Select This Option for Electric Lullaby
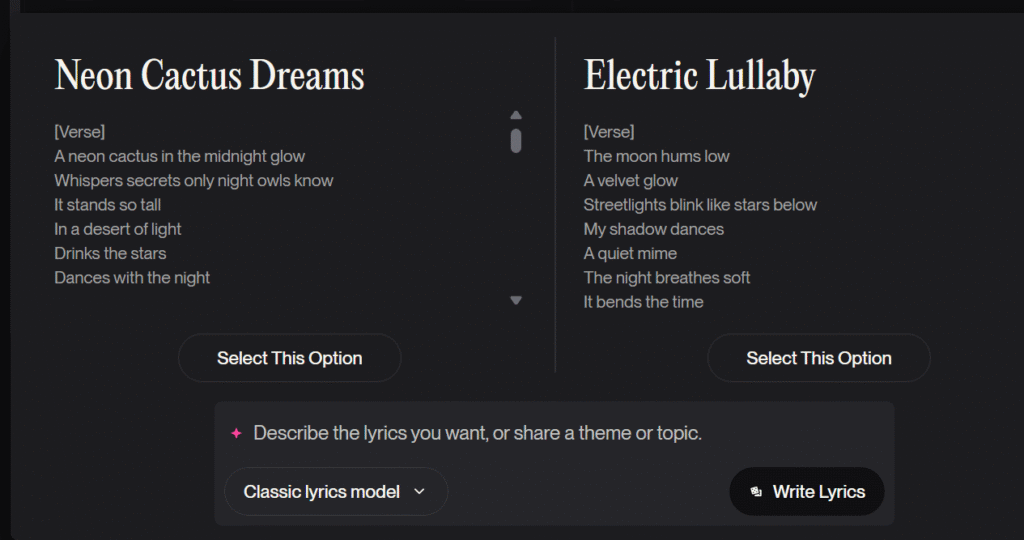This screenshot has height=540, width=1024. 818,358
